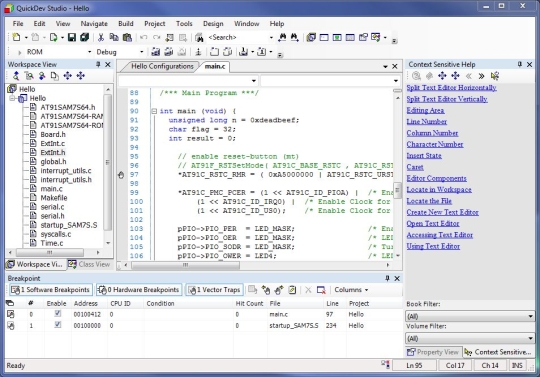The image size is (540, 377).
Task: Open Split Text Editor Horizontally help link
Action: click(x=451, y=87)
